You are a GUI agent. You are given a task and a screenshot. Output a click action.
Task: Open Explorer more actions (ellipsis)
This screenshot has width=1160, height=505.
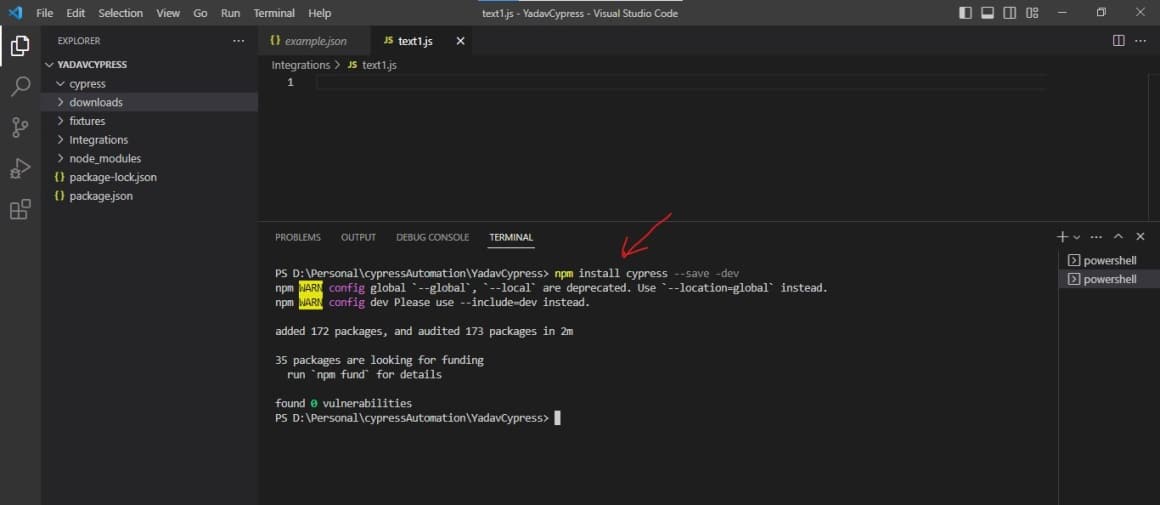(x=238, y=41)
